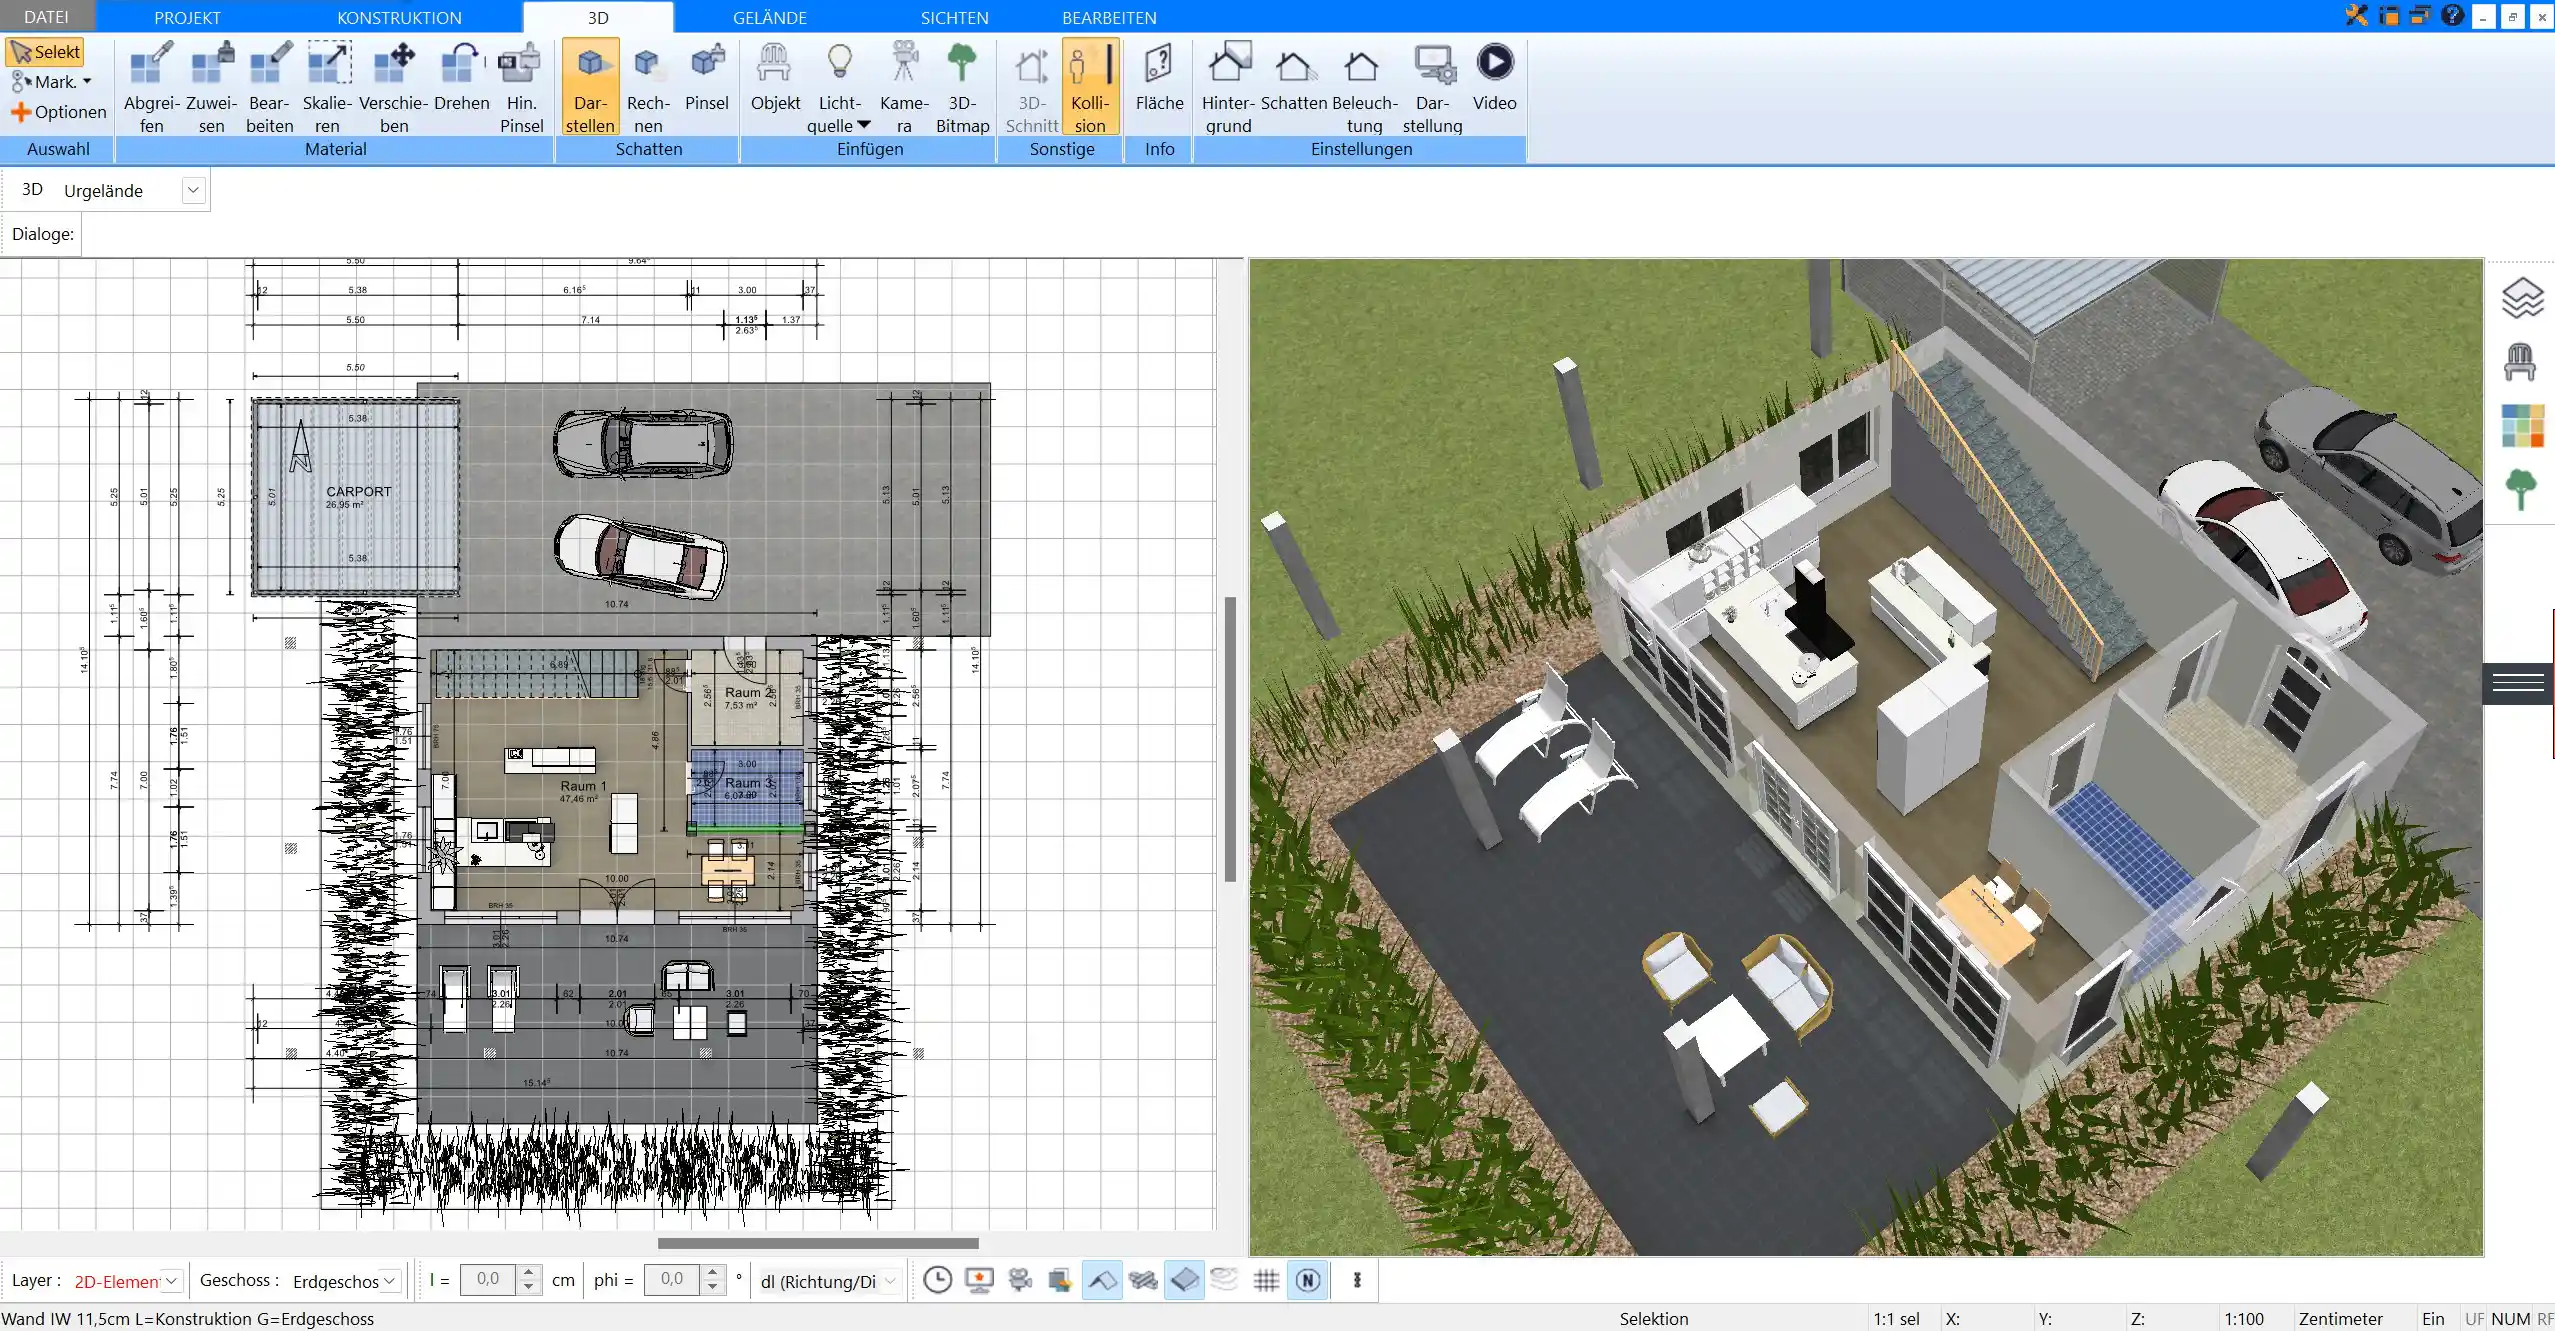
Task: Switch to the BEARBEITEN tab
Action: 1109,17
